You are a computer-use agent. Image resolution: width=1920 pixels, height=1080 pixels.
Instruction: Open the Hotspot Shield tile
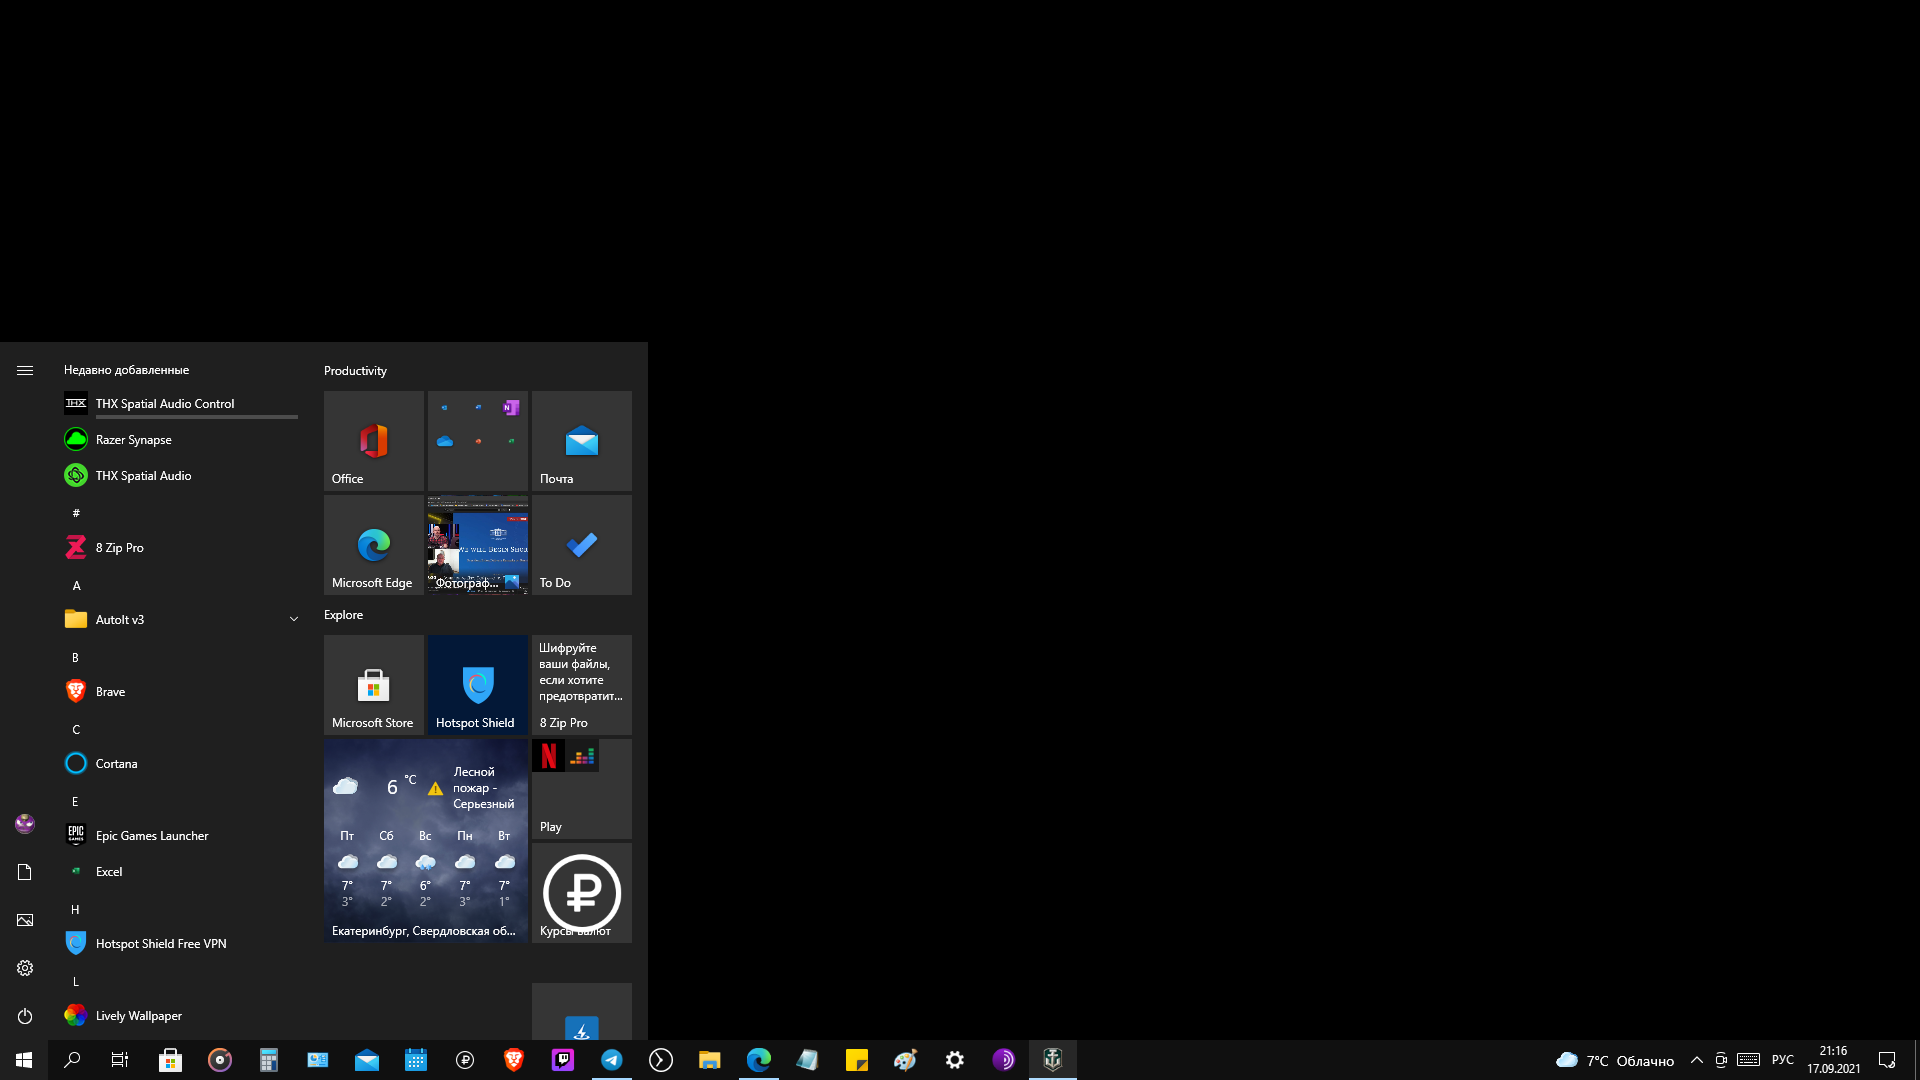[477, 684]
